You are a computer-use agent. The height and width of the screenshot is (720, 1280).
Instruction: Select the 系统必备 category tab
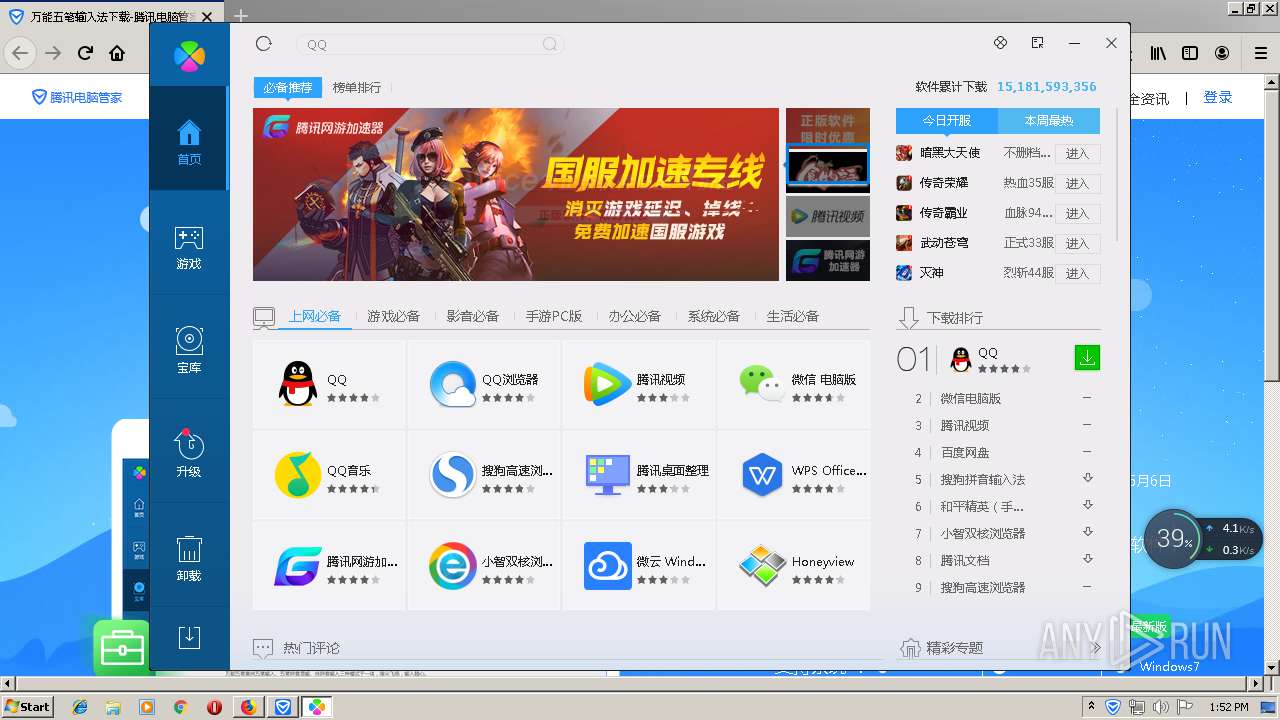[713, 316]
